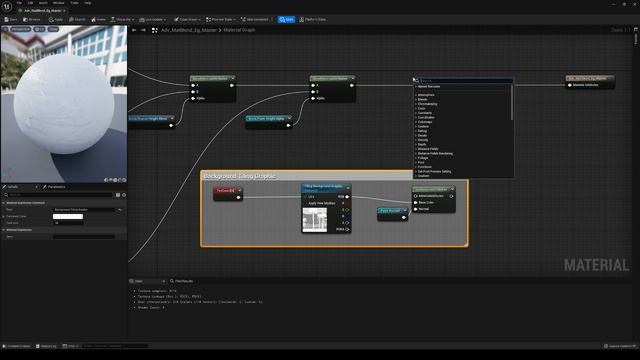Click the graph navigate forward arrow

click(x=143, y=30)
